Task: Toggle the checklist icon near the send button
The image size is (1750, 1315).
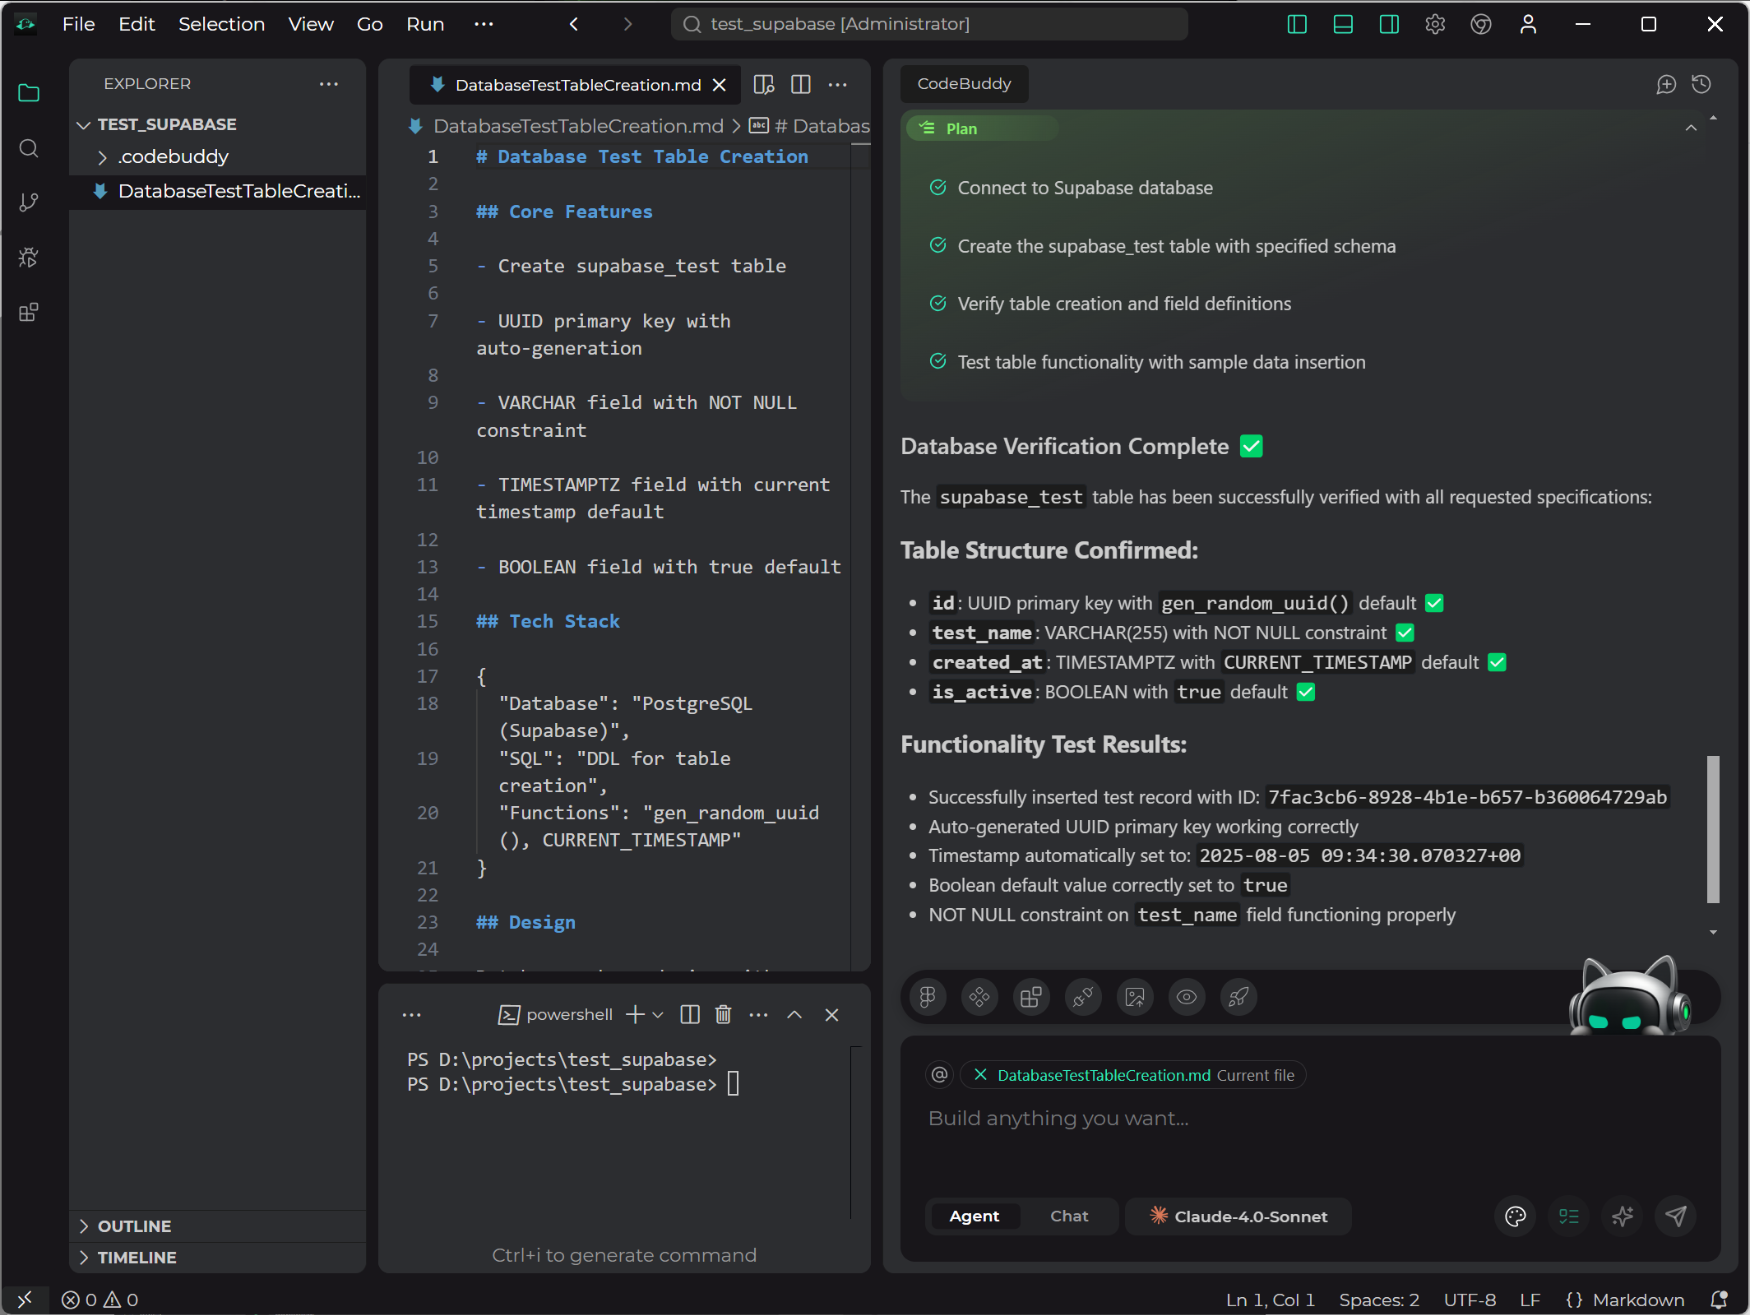Action: click(1568, 1216)
